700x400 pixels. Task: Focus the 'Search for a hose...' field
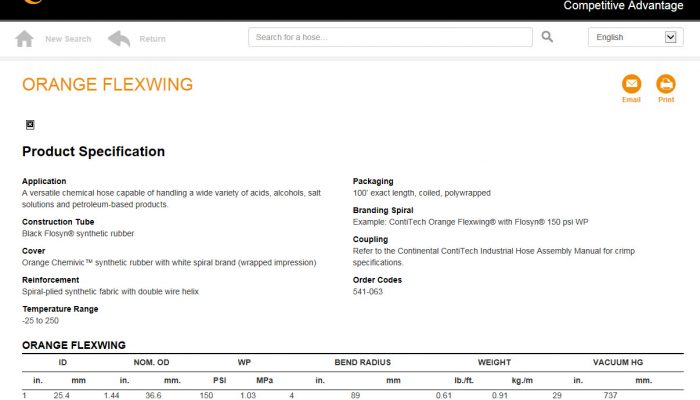pyautogui.click(x=390, y=37)
